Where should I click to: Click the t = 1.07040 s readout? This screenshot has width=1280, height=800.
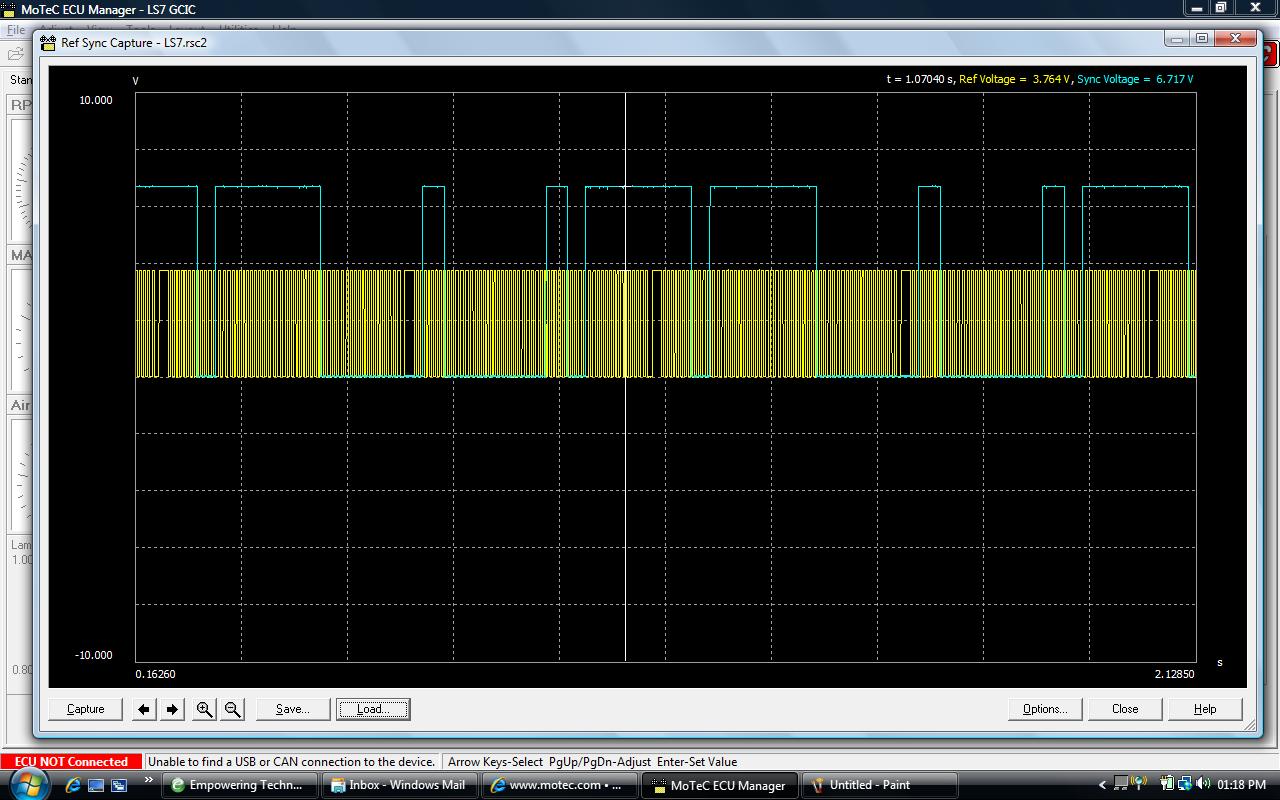920,79
